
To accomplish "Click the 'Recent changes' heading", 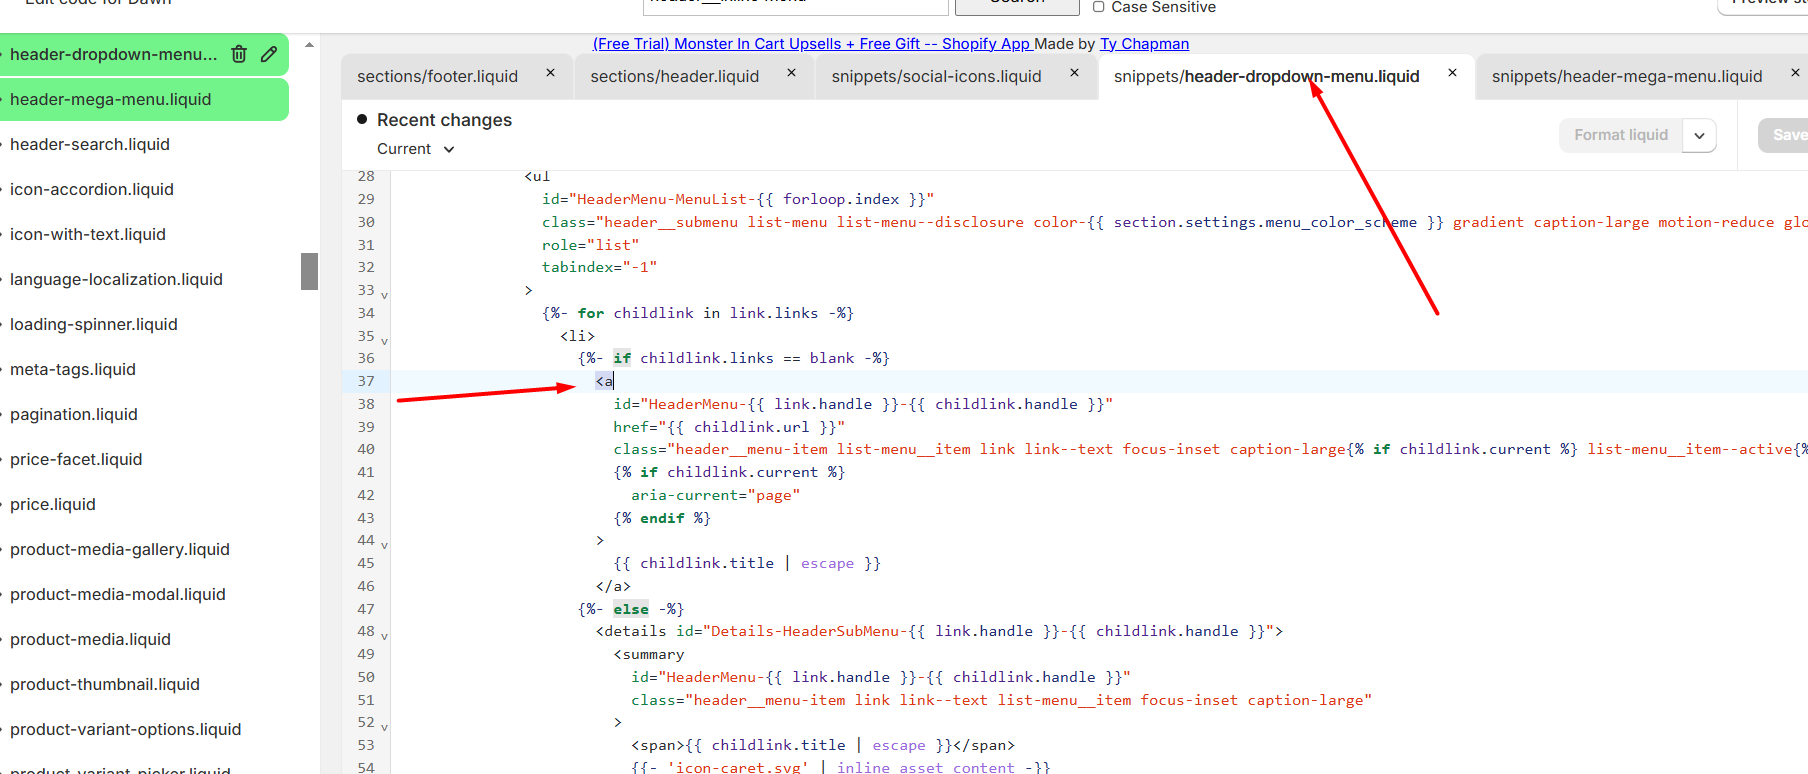I will [x=444, y=120].
